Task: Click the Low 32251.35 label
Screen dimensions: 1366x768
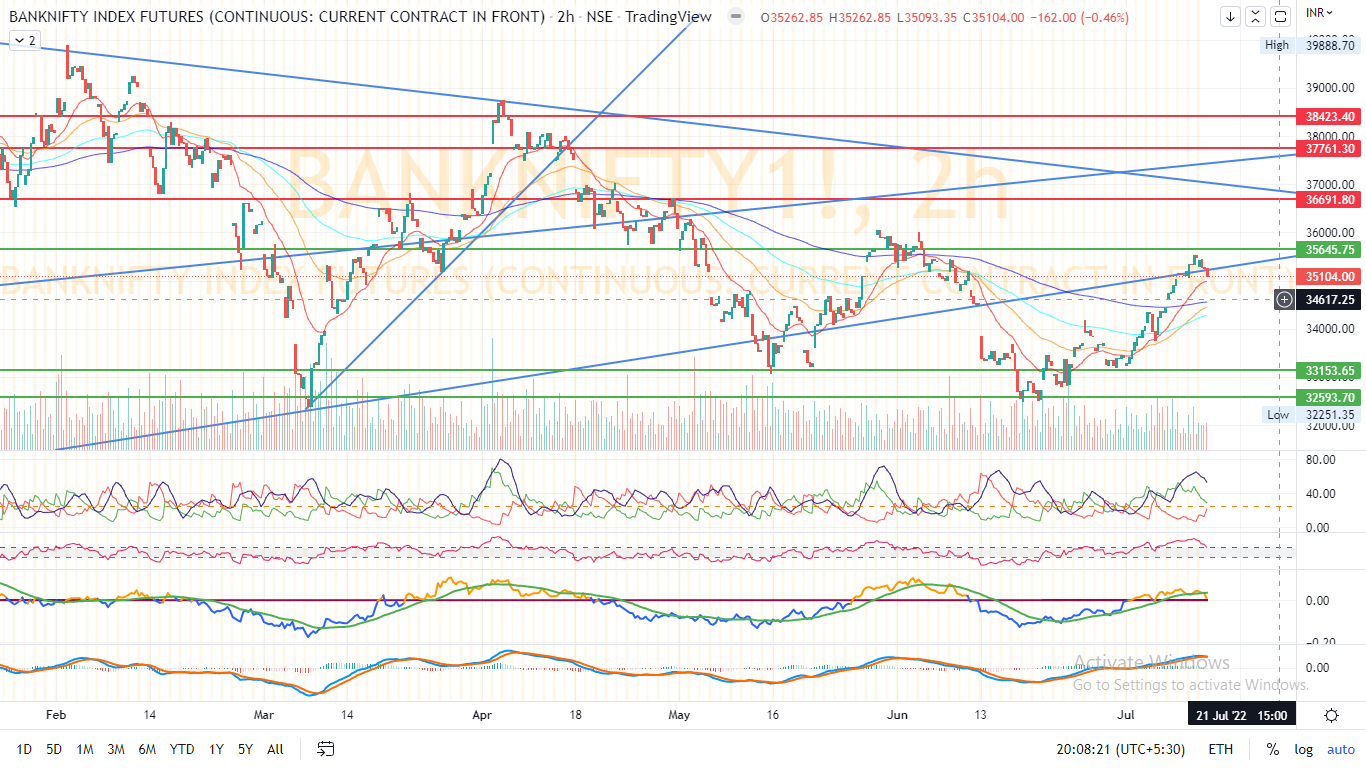Action: [x=1310, y=414]
